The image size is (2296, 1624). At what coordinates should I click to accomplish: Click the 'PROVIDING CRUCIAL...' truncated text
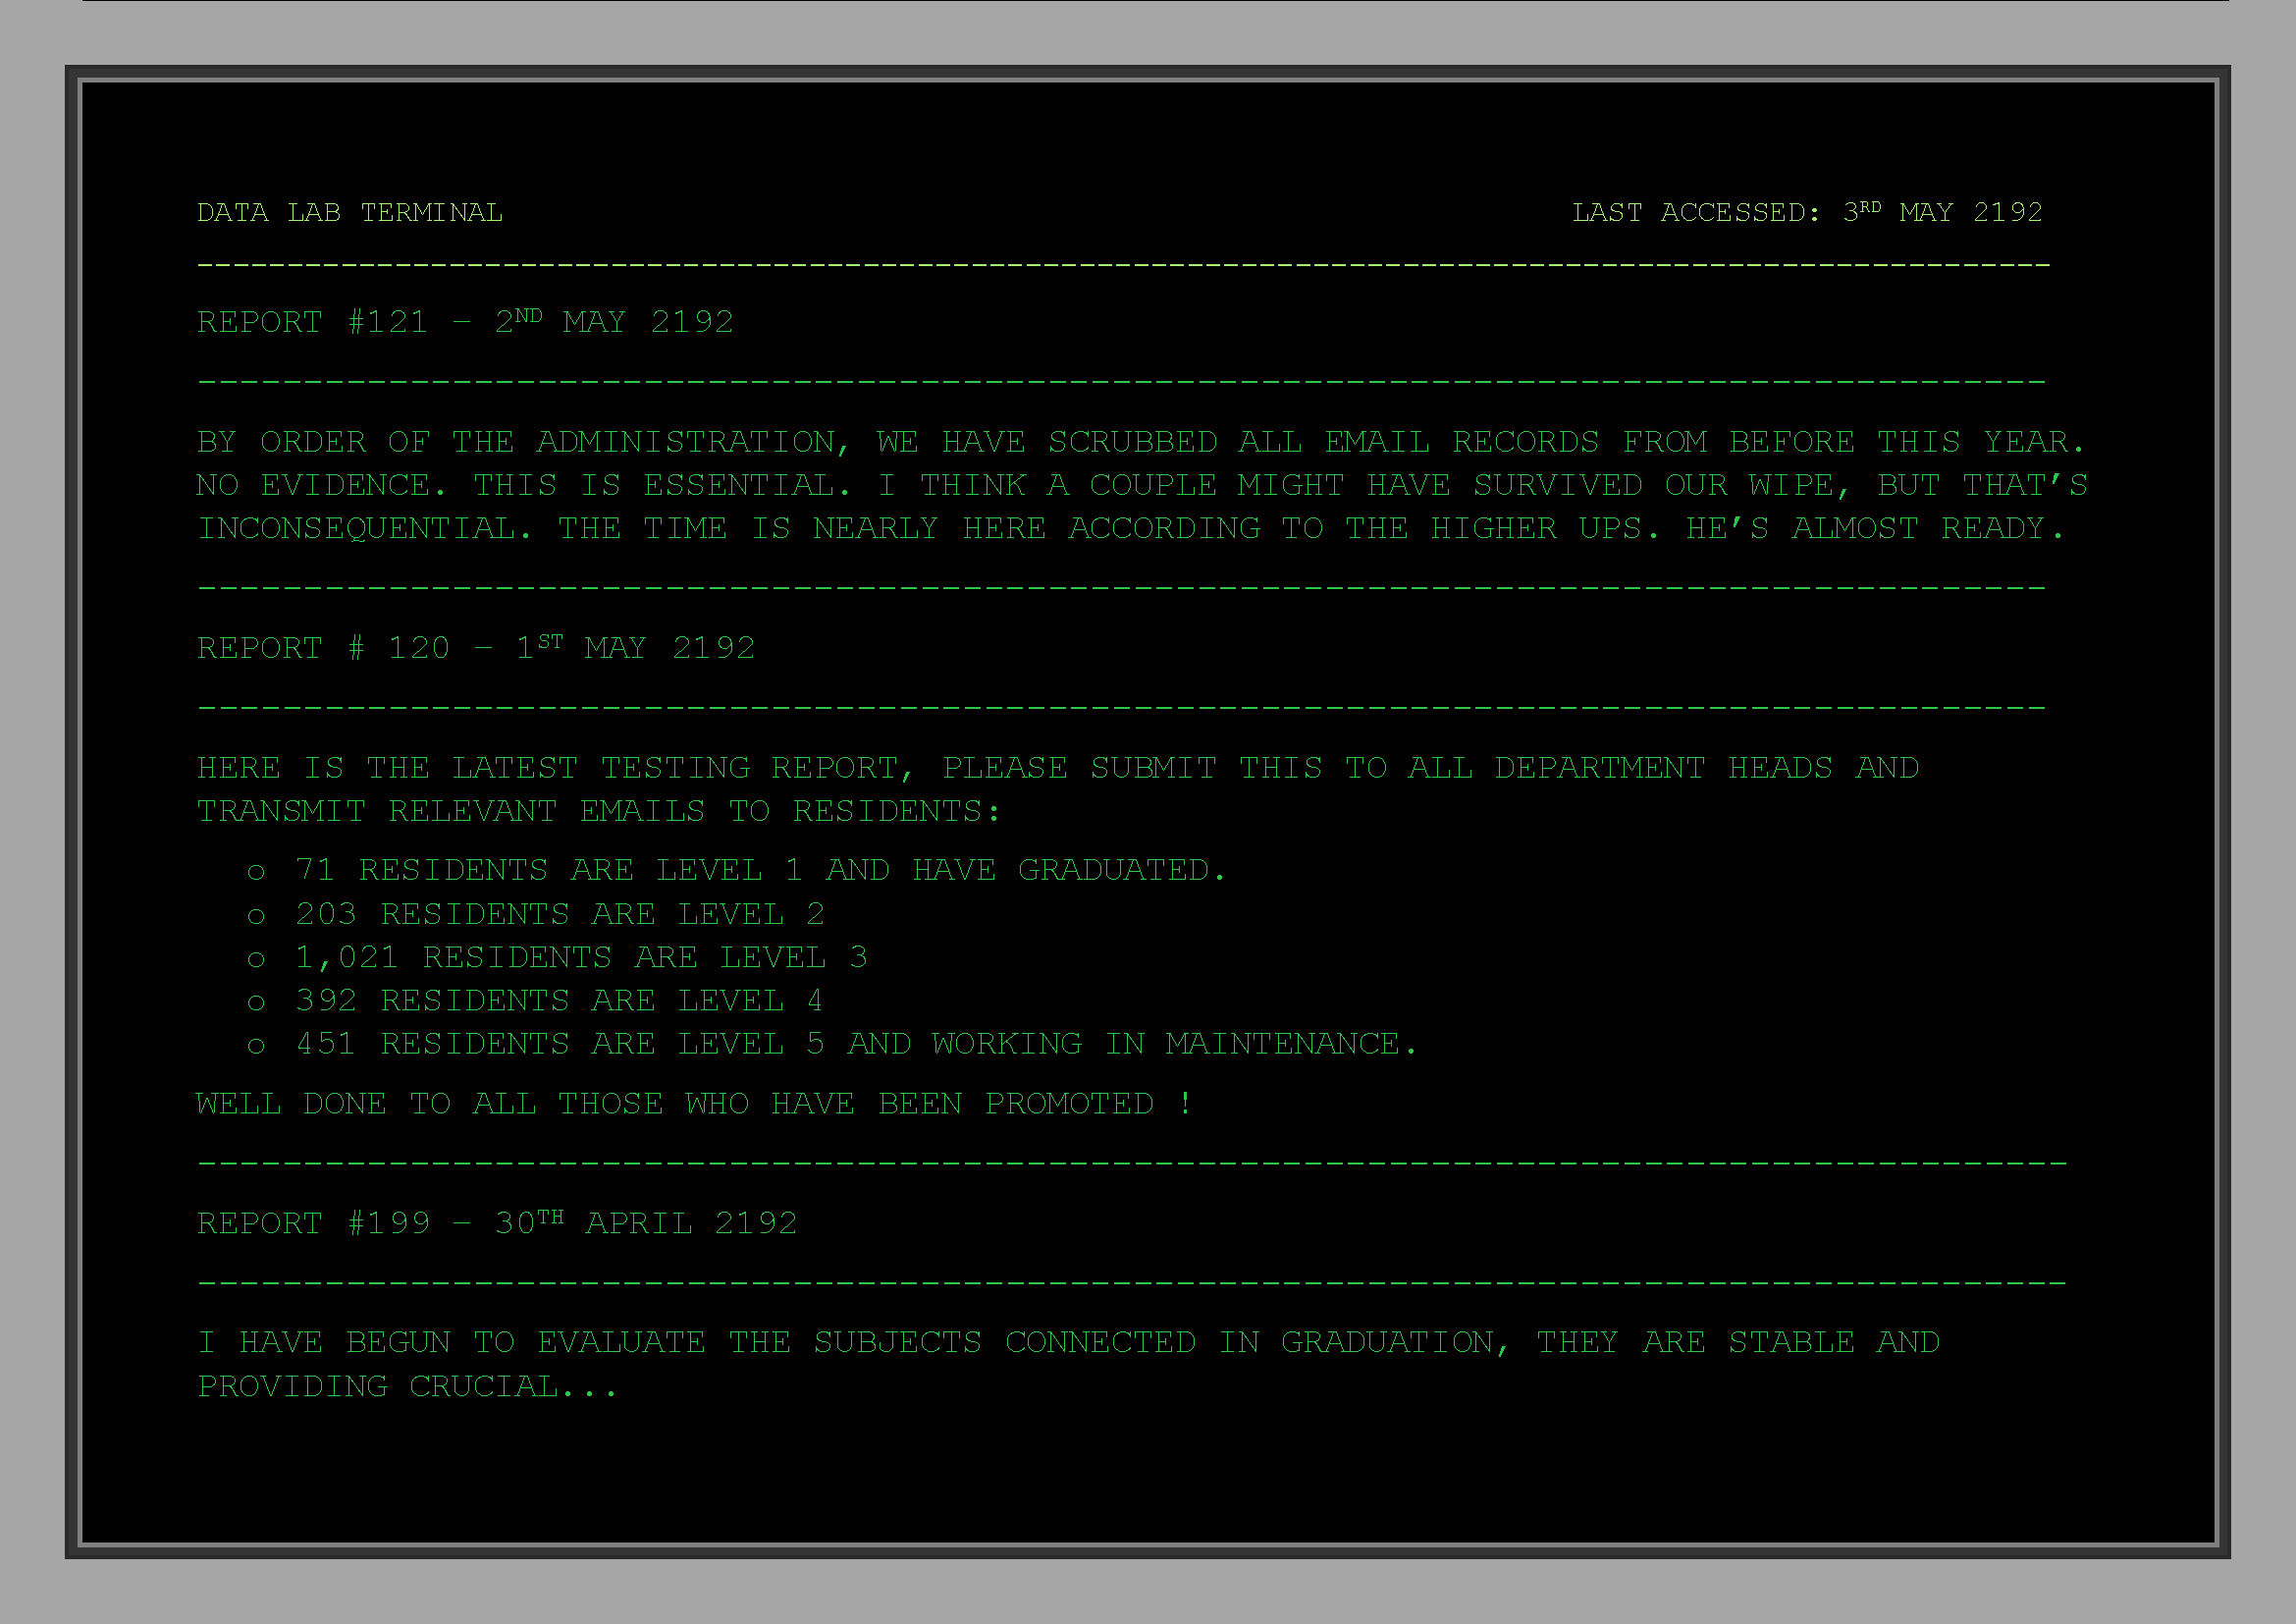point(407,1387)
